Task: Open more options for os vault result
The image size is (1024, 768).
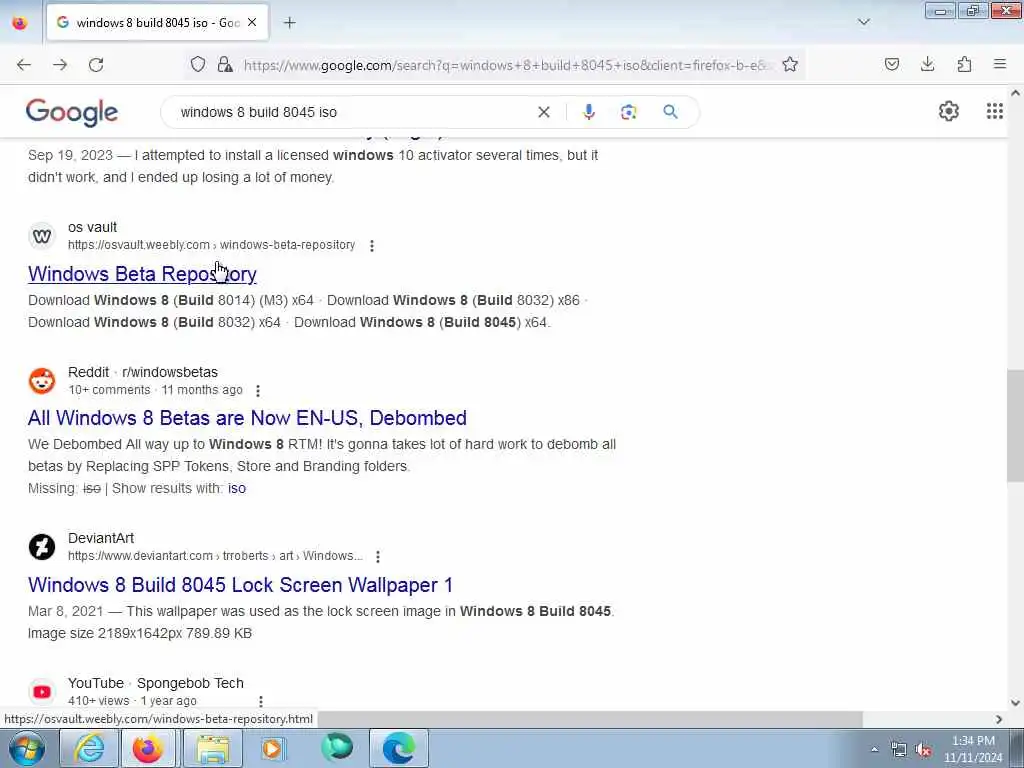Action: 372,246
